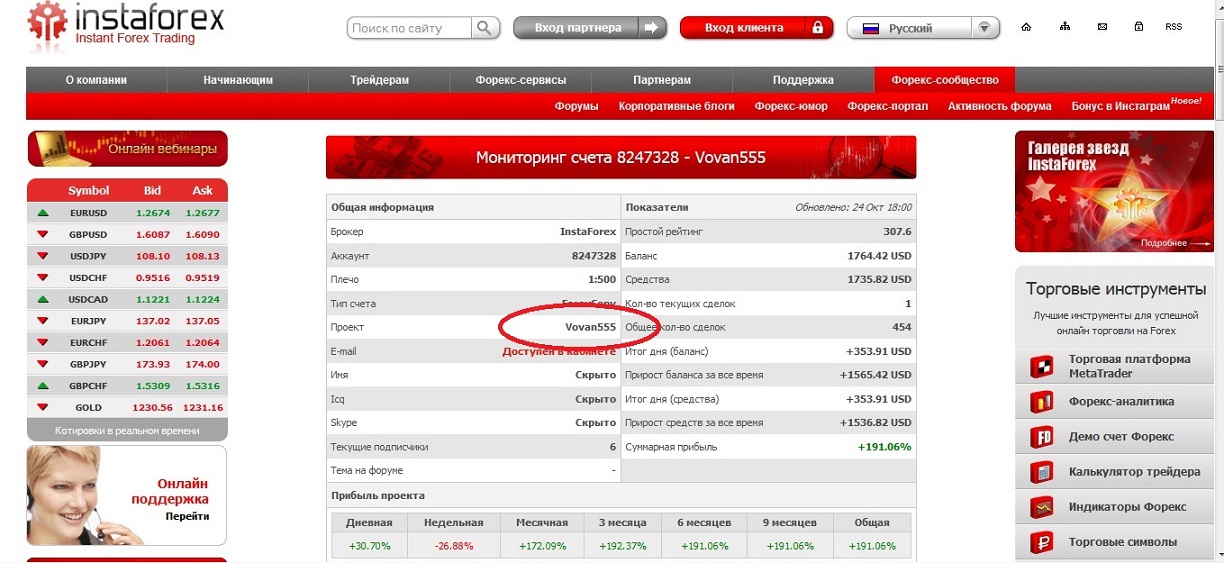The width and height of the screenshot is (1224, 563).
Task: Click red down arrow beside GOLD
Action: coord(42,408)
